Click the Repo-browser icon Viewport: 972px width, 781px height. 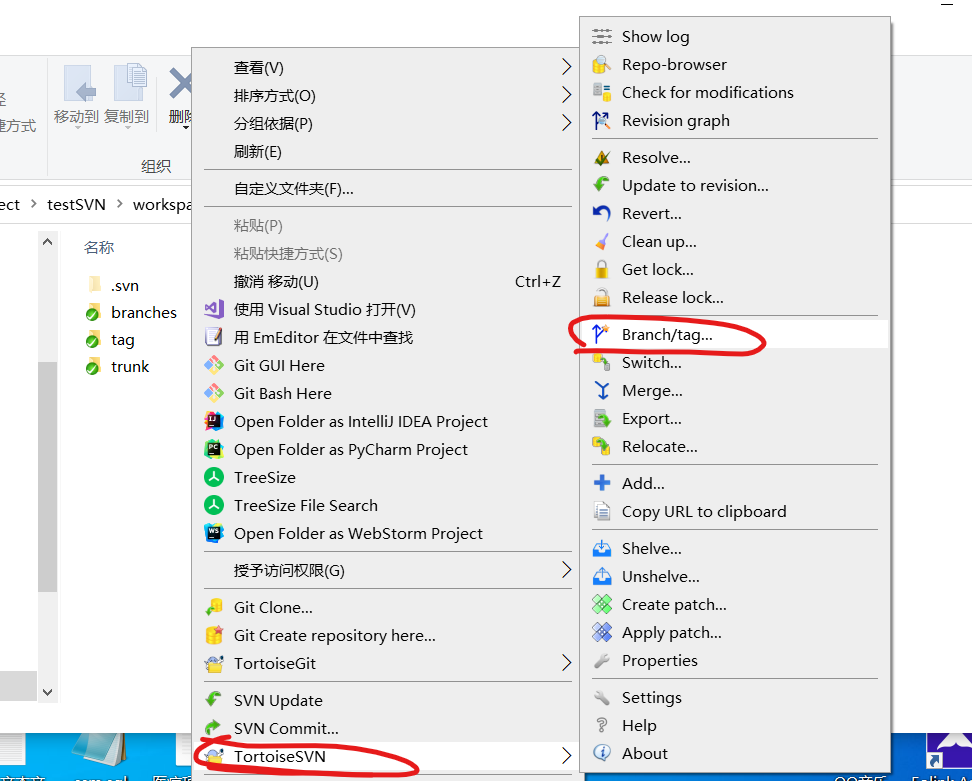601,64
